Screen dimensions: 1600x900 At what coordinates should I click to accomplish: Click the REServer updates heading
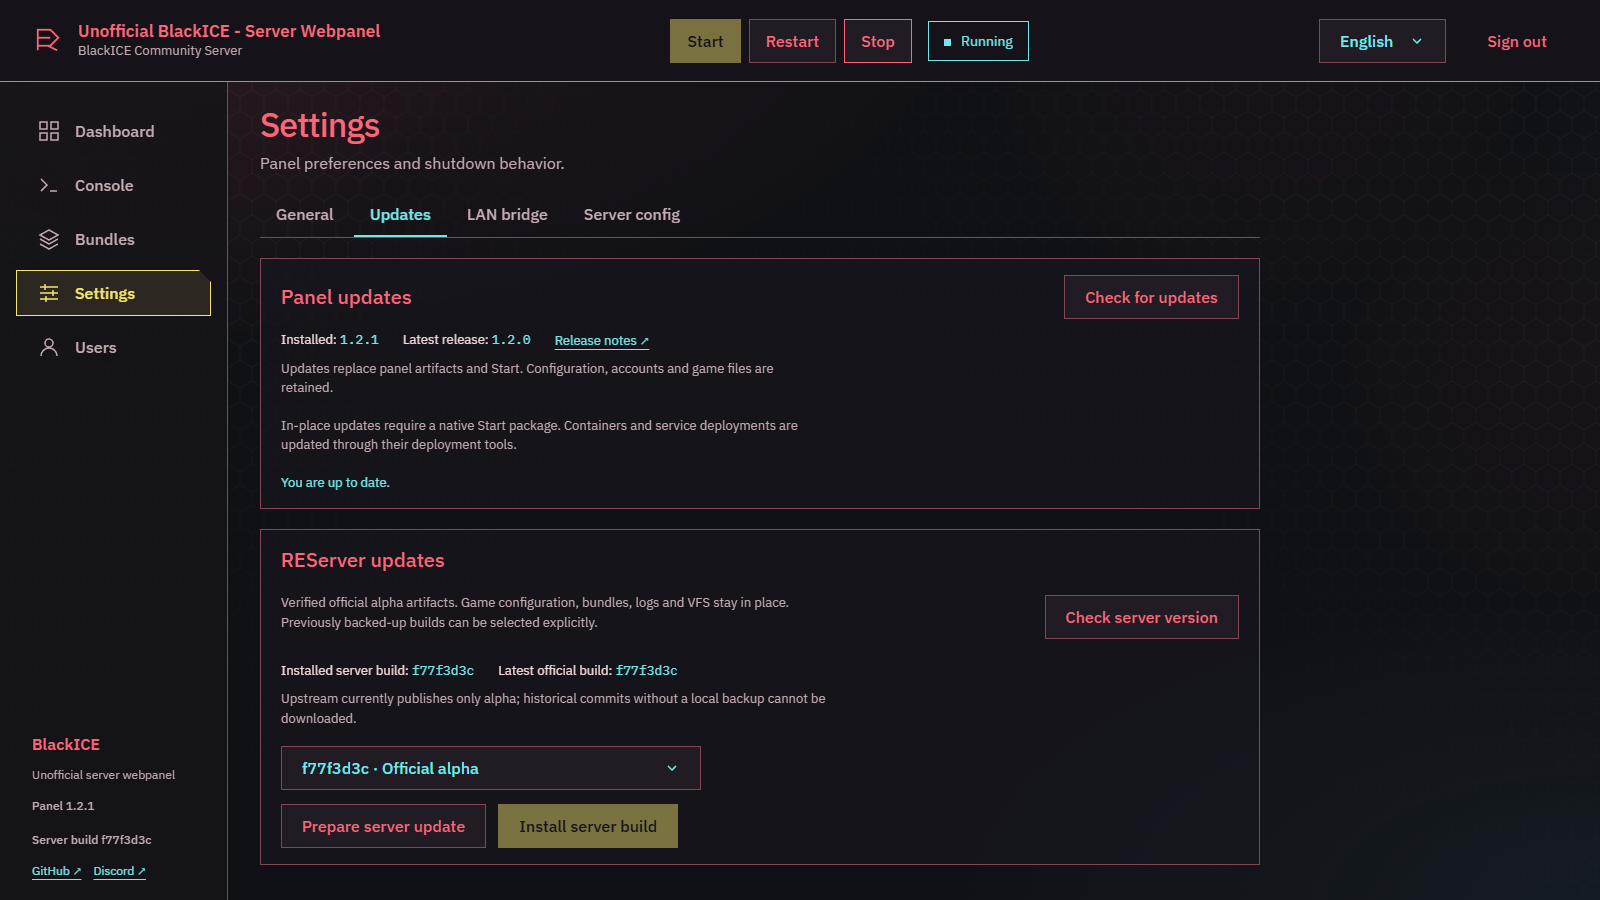click(363, 560)
